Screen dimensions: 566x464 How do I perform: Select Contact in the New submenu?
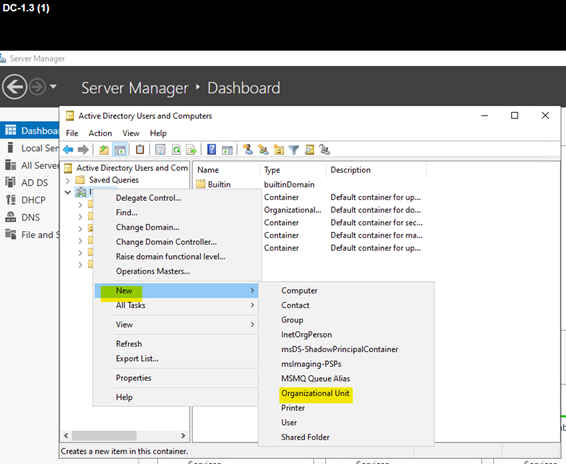(346, 305)
